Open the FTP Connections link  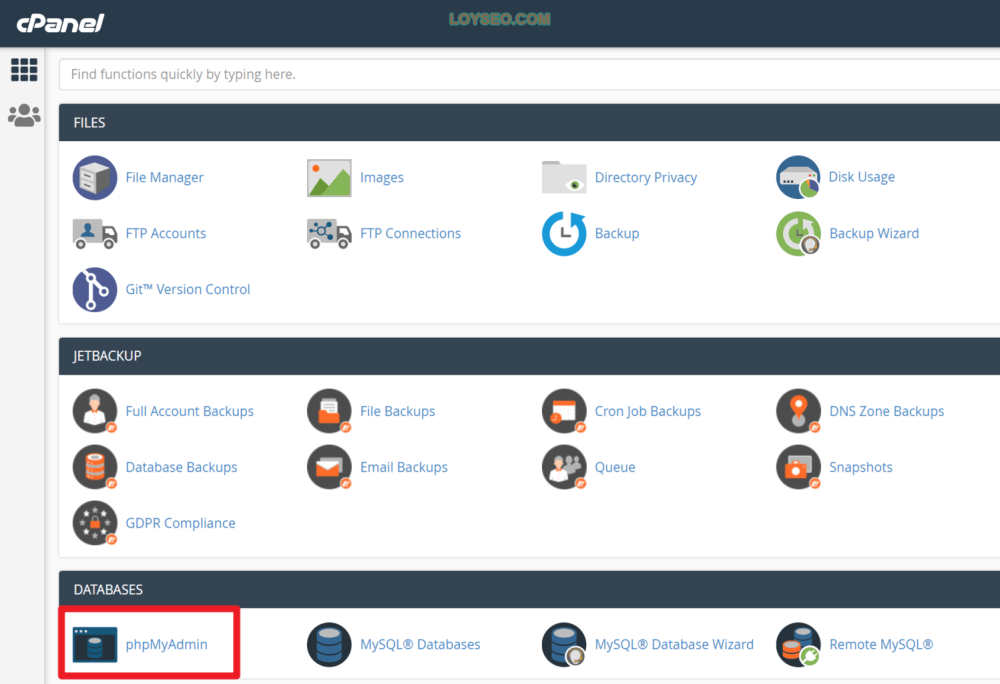point(410,233)
